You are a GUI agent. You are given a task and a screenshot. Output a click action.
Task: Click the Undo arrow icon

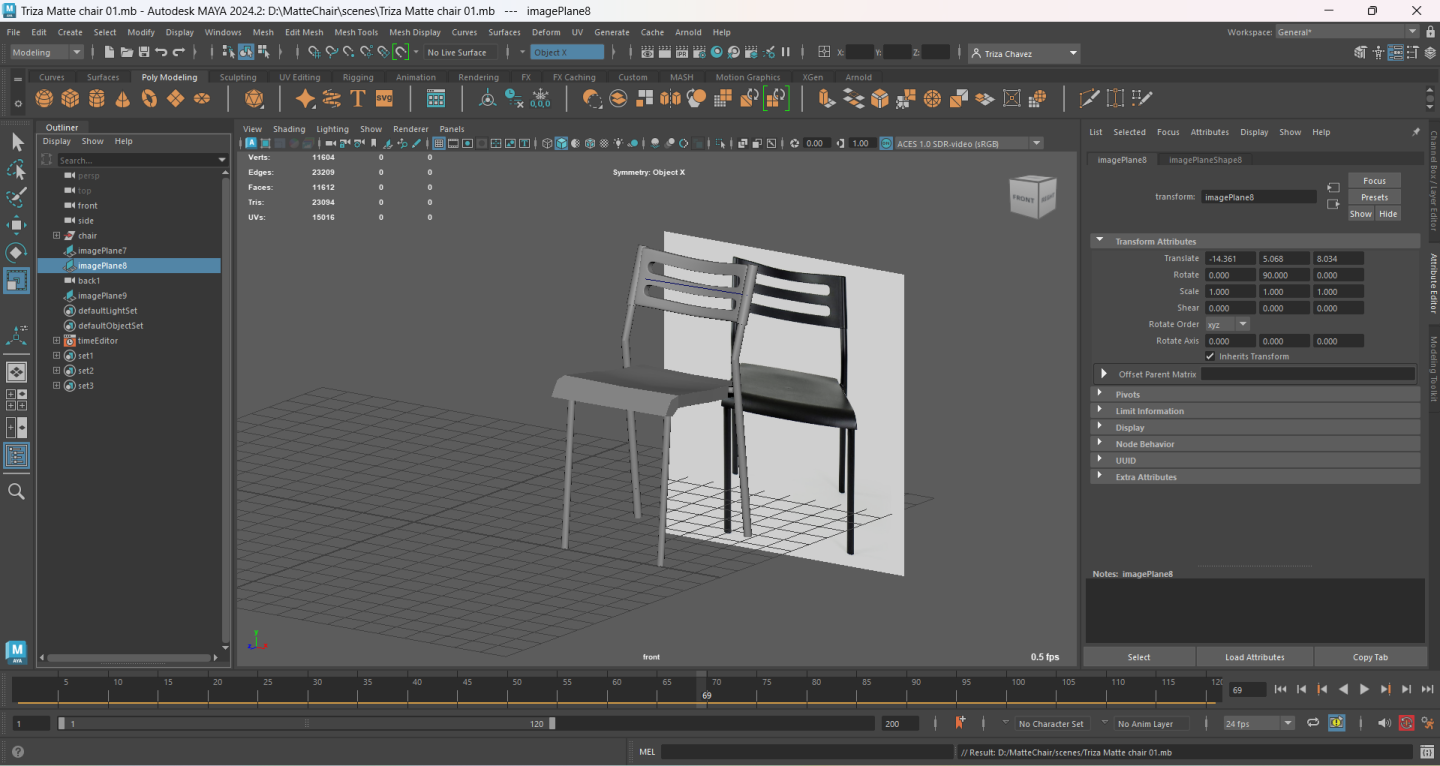pyautogui.click(x=162, y=52)
